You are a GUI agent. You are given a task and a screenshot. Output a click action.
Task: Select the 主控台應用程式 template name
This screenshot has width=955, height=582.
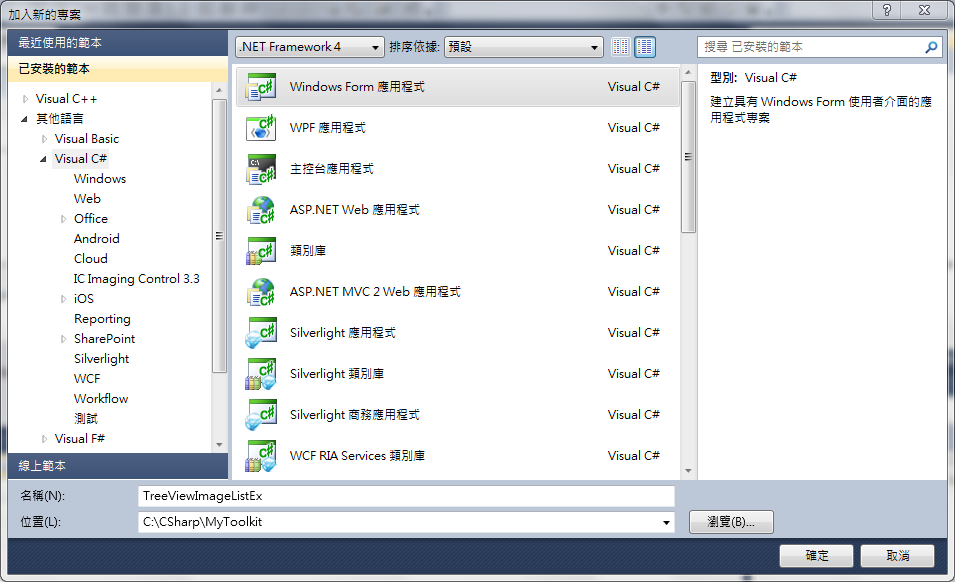332,169
